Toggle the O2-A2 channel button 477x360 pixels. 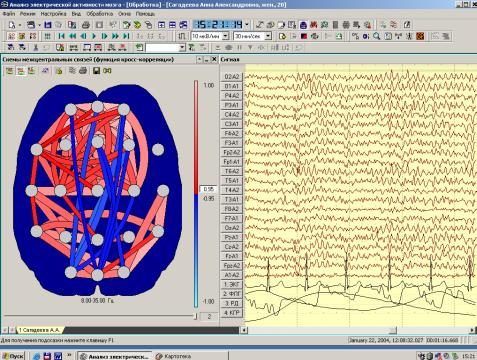tap(232, 77)
